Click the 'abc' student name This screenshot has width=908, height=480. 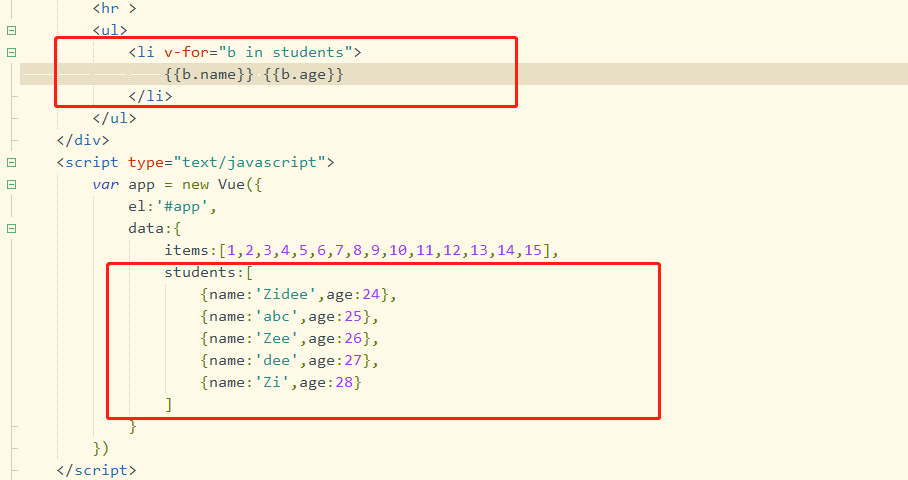(277, 317)
